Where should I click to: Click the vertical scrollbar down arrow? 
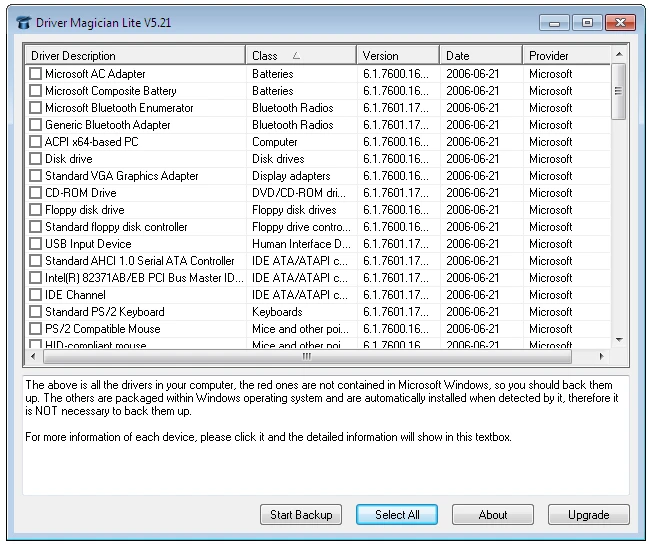[x=619, y=340]
